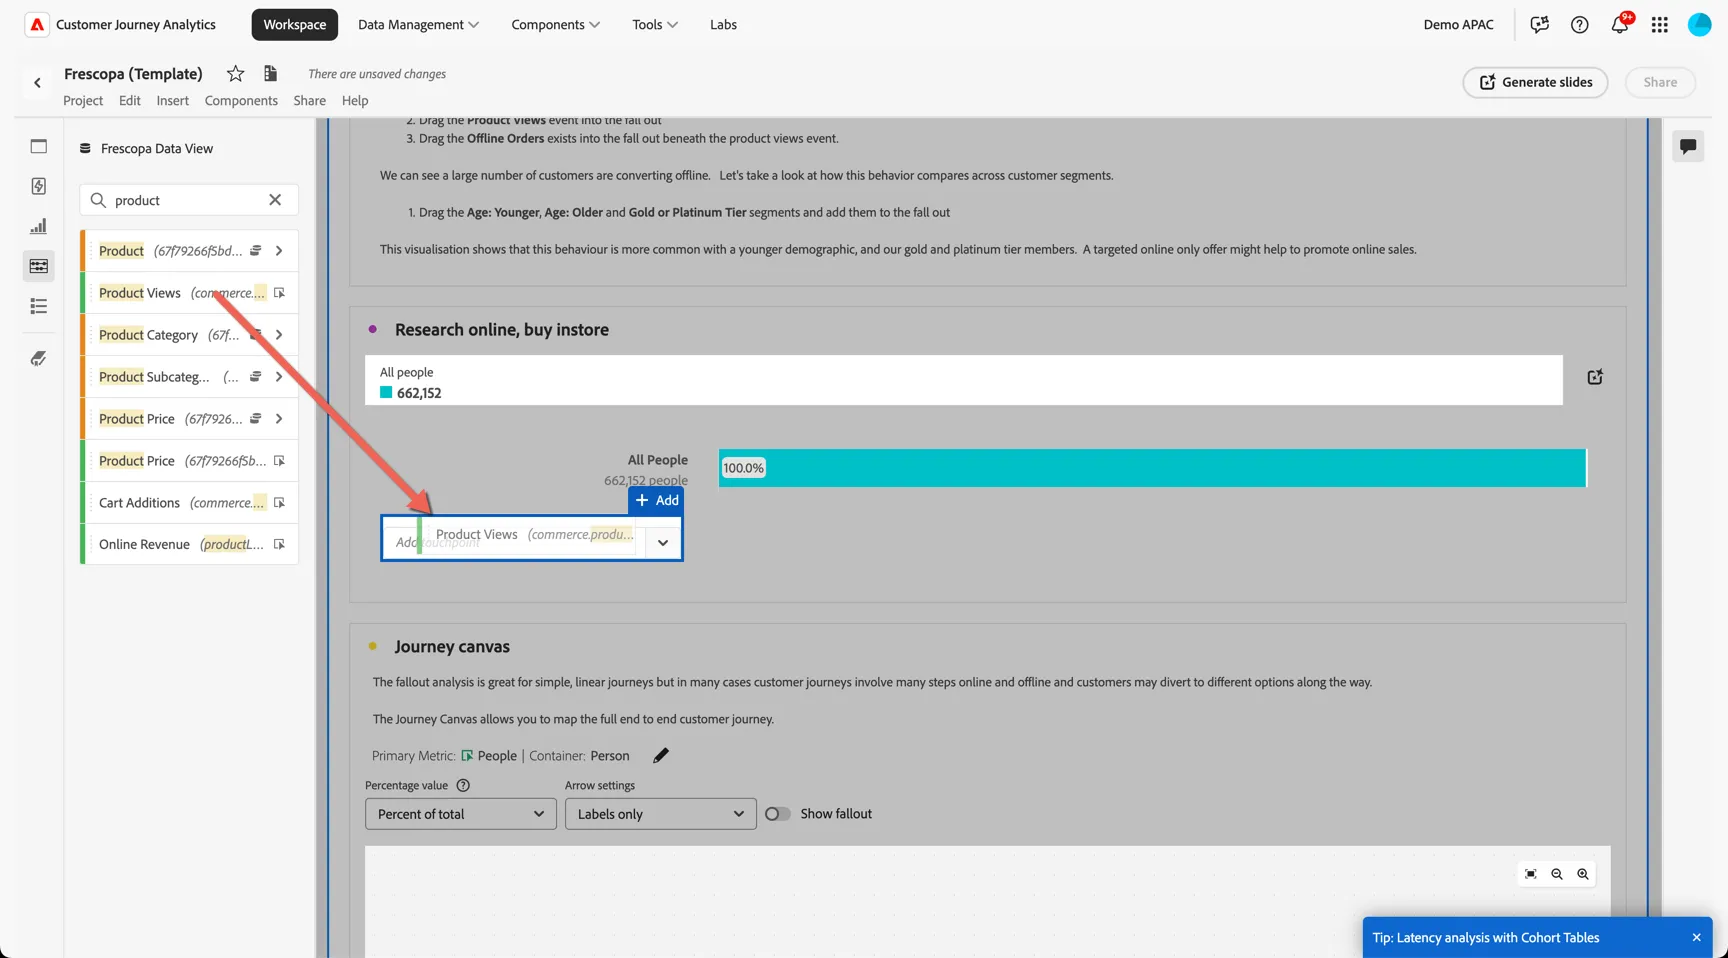Viewport: 1728px width, 958px height.
Task: Click the Research online panel color dot
Action: pos(373,329)
